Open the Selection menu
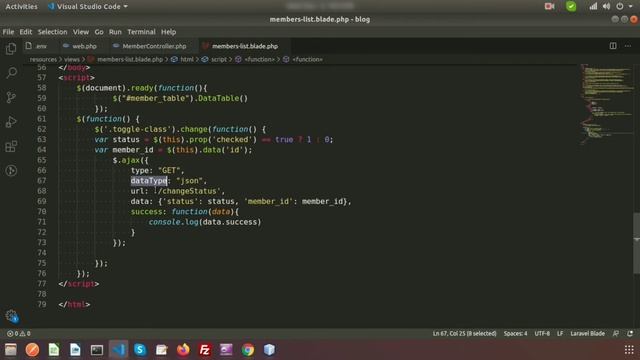The image size is (640, 360). (x=52, y=32)
